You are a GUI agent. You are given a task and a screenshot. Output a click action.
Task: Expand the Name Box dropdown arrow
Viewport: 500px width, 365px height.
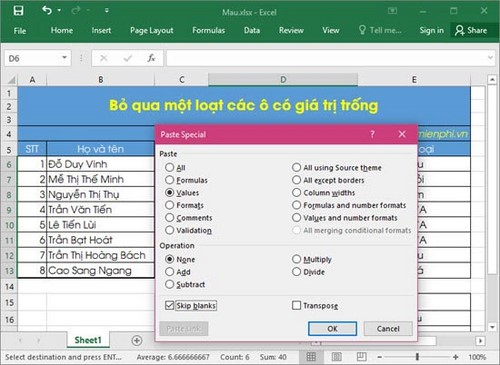(64, 58)
